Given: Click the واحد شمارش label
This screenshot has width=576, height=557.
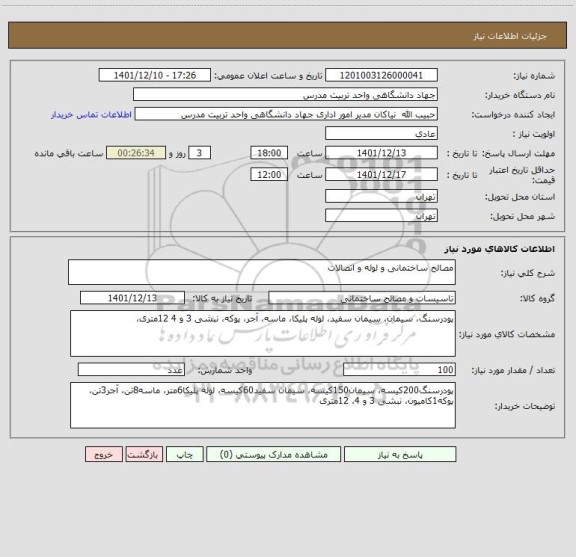Looking at the screenshot, I should click(x=225, y=370).
